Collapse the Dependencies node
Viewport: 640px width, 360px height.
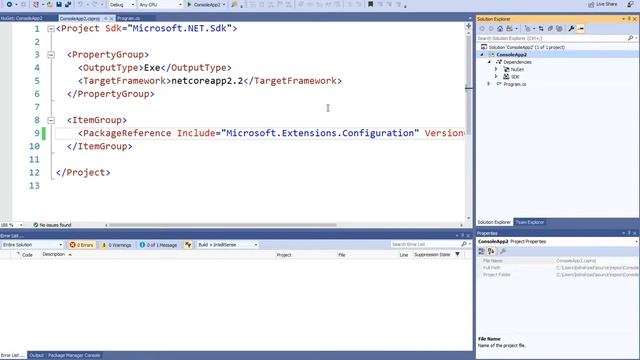[489, 62]
